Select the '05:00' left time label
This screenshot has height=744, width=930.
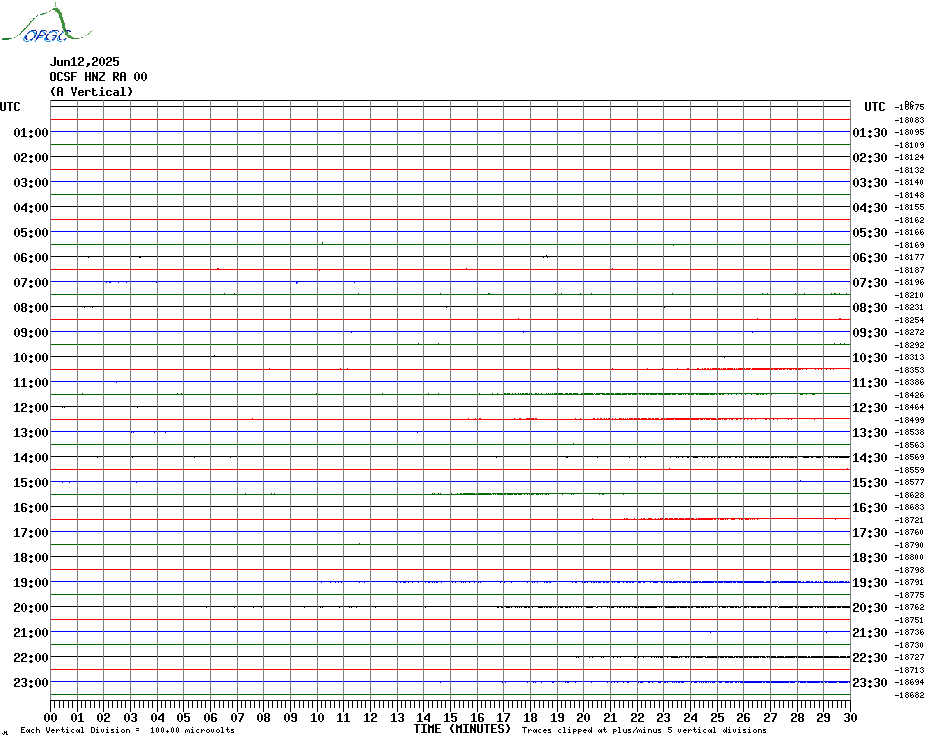(31, 233)
